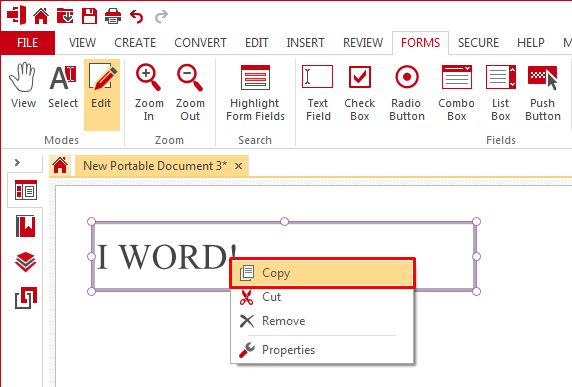The image size is (572, 387).
Task: Click the right-middle resize handle of text field
Action: pos(476,256)
